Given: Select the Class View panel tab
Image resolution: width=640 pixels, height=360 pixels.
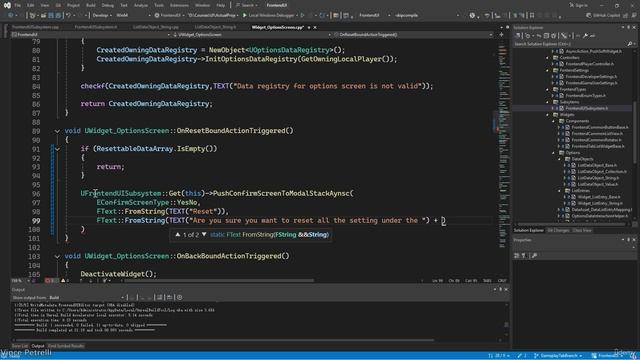Looking at the screenshot, I should click(x=582, y=231).
